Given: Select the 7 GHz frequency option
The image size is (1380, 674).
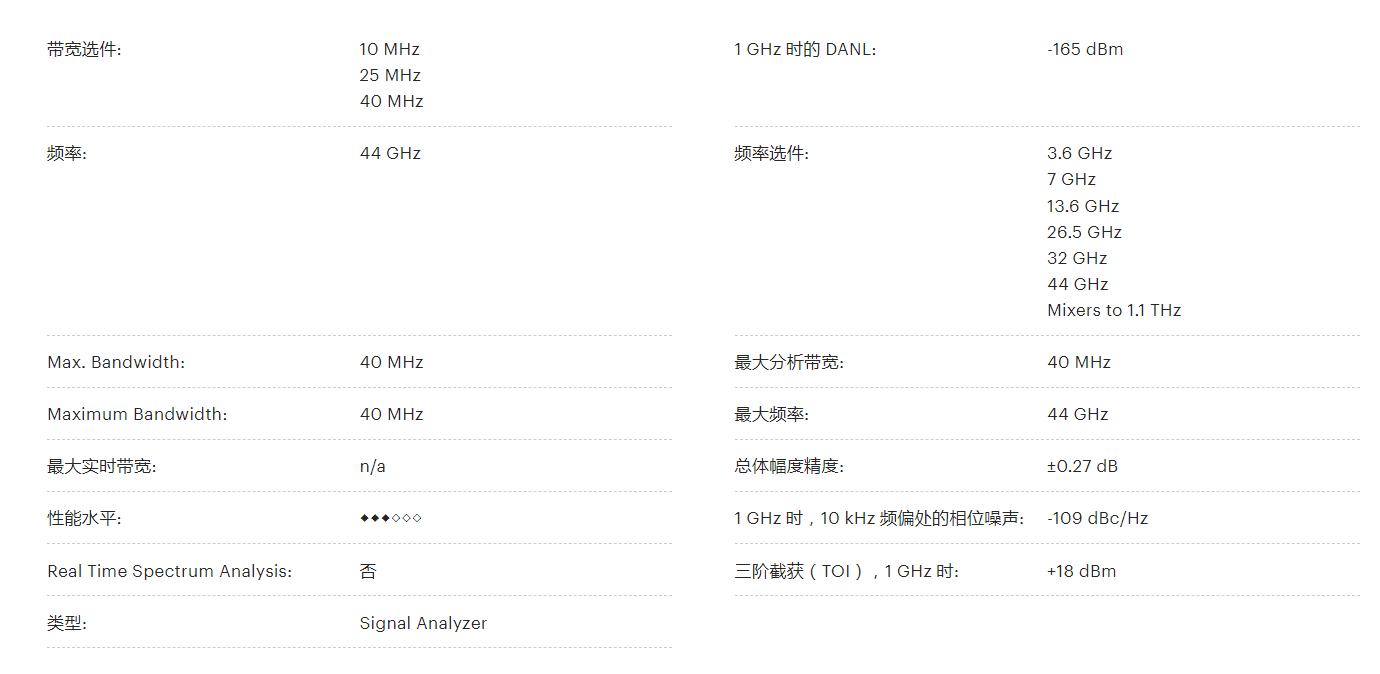Looking at the screenshot, I should pos(1072,179).
